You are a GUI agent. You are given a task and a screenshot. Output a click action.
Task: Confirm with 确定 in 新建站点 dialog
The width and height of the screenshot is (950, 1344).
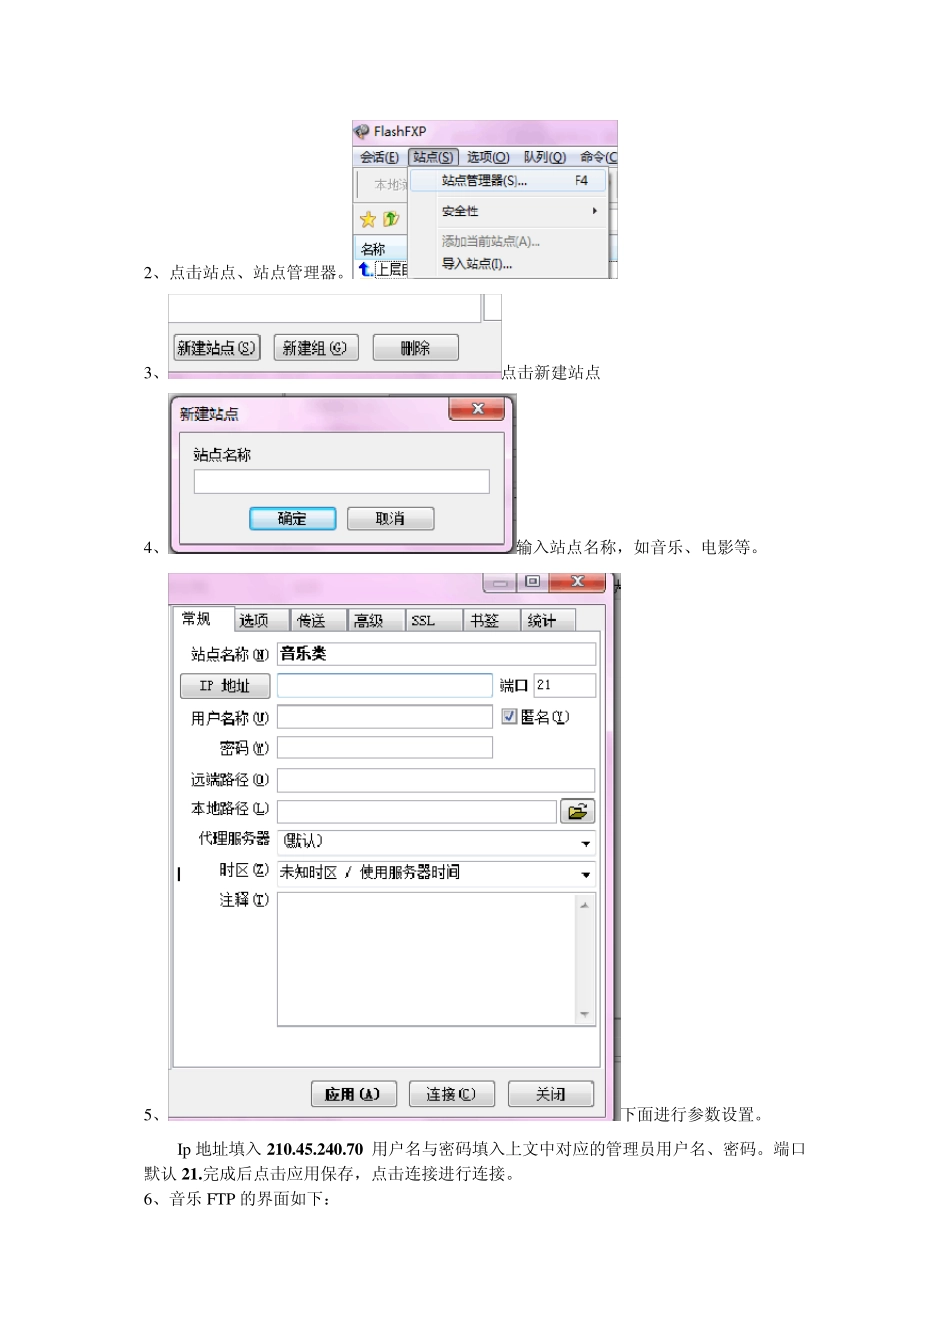click(x=292, y=518)
